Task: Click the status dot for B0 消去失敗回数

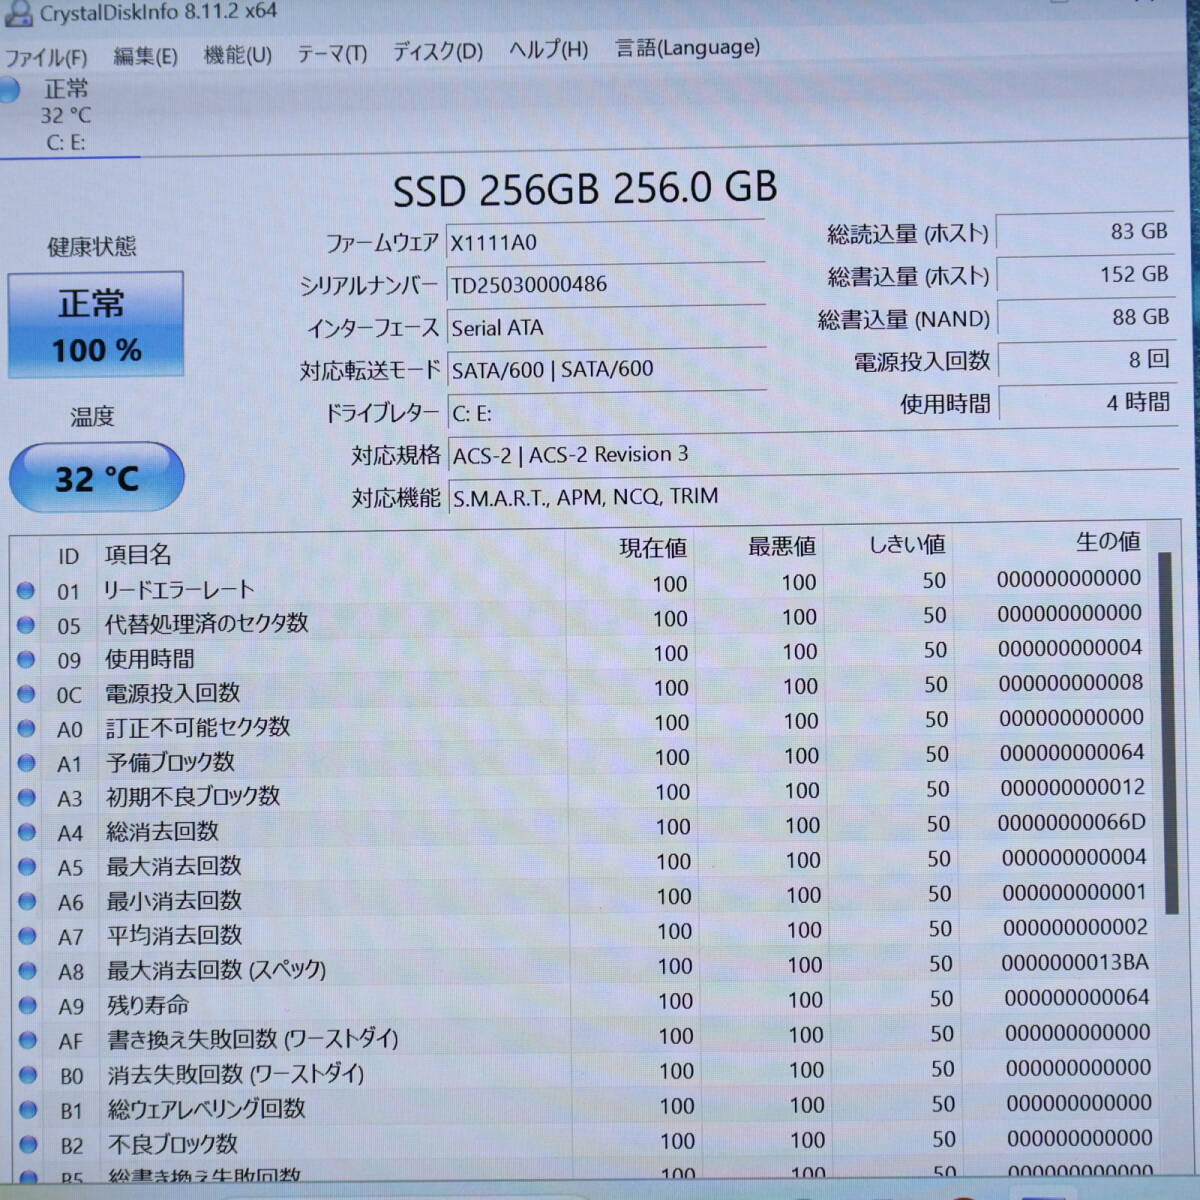Action: click(28, 1076)
